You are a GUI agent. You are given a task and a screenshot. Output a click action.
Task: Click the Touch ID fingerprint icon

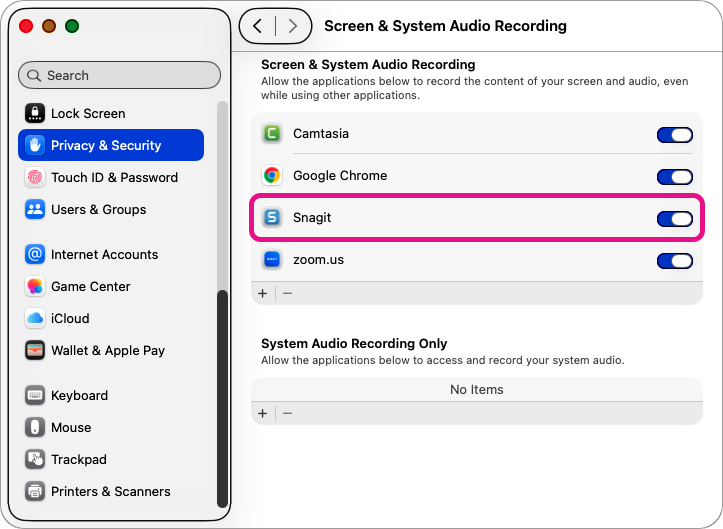point(35,177)
